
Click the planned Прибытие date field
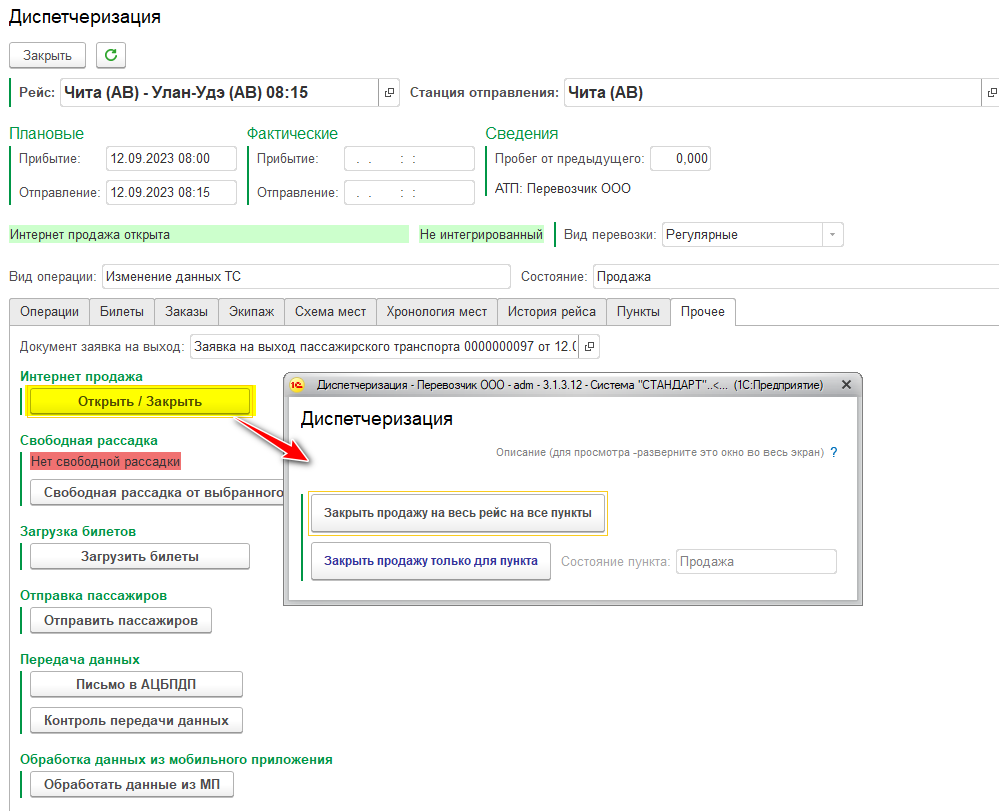pyautogui.click(x=171, y=159)
